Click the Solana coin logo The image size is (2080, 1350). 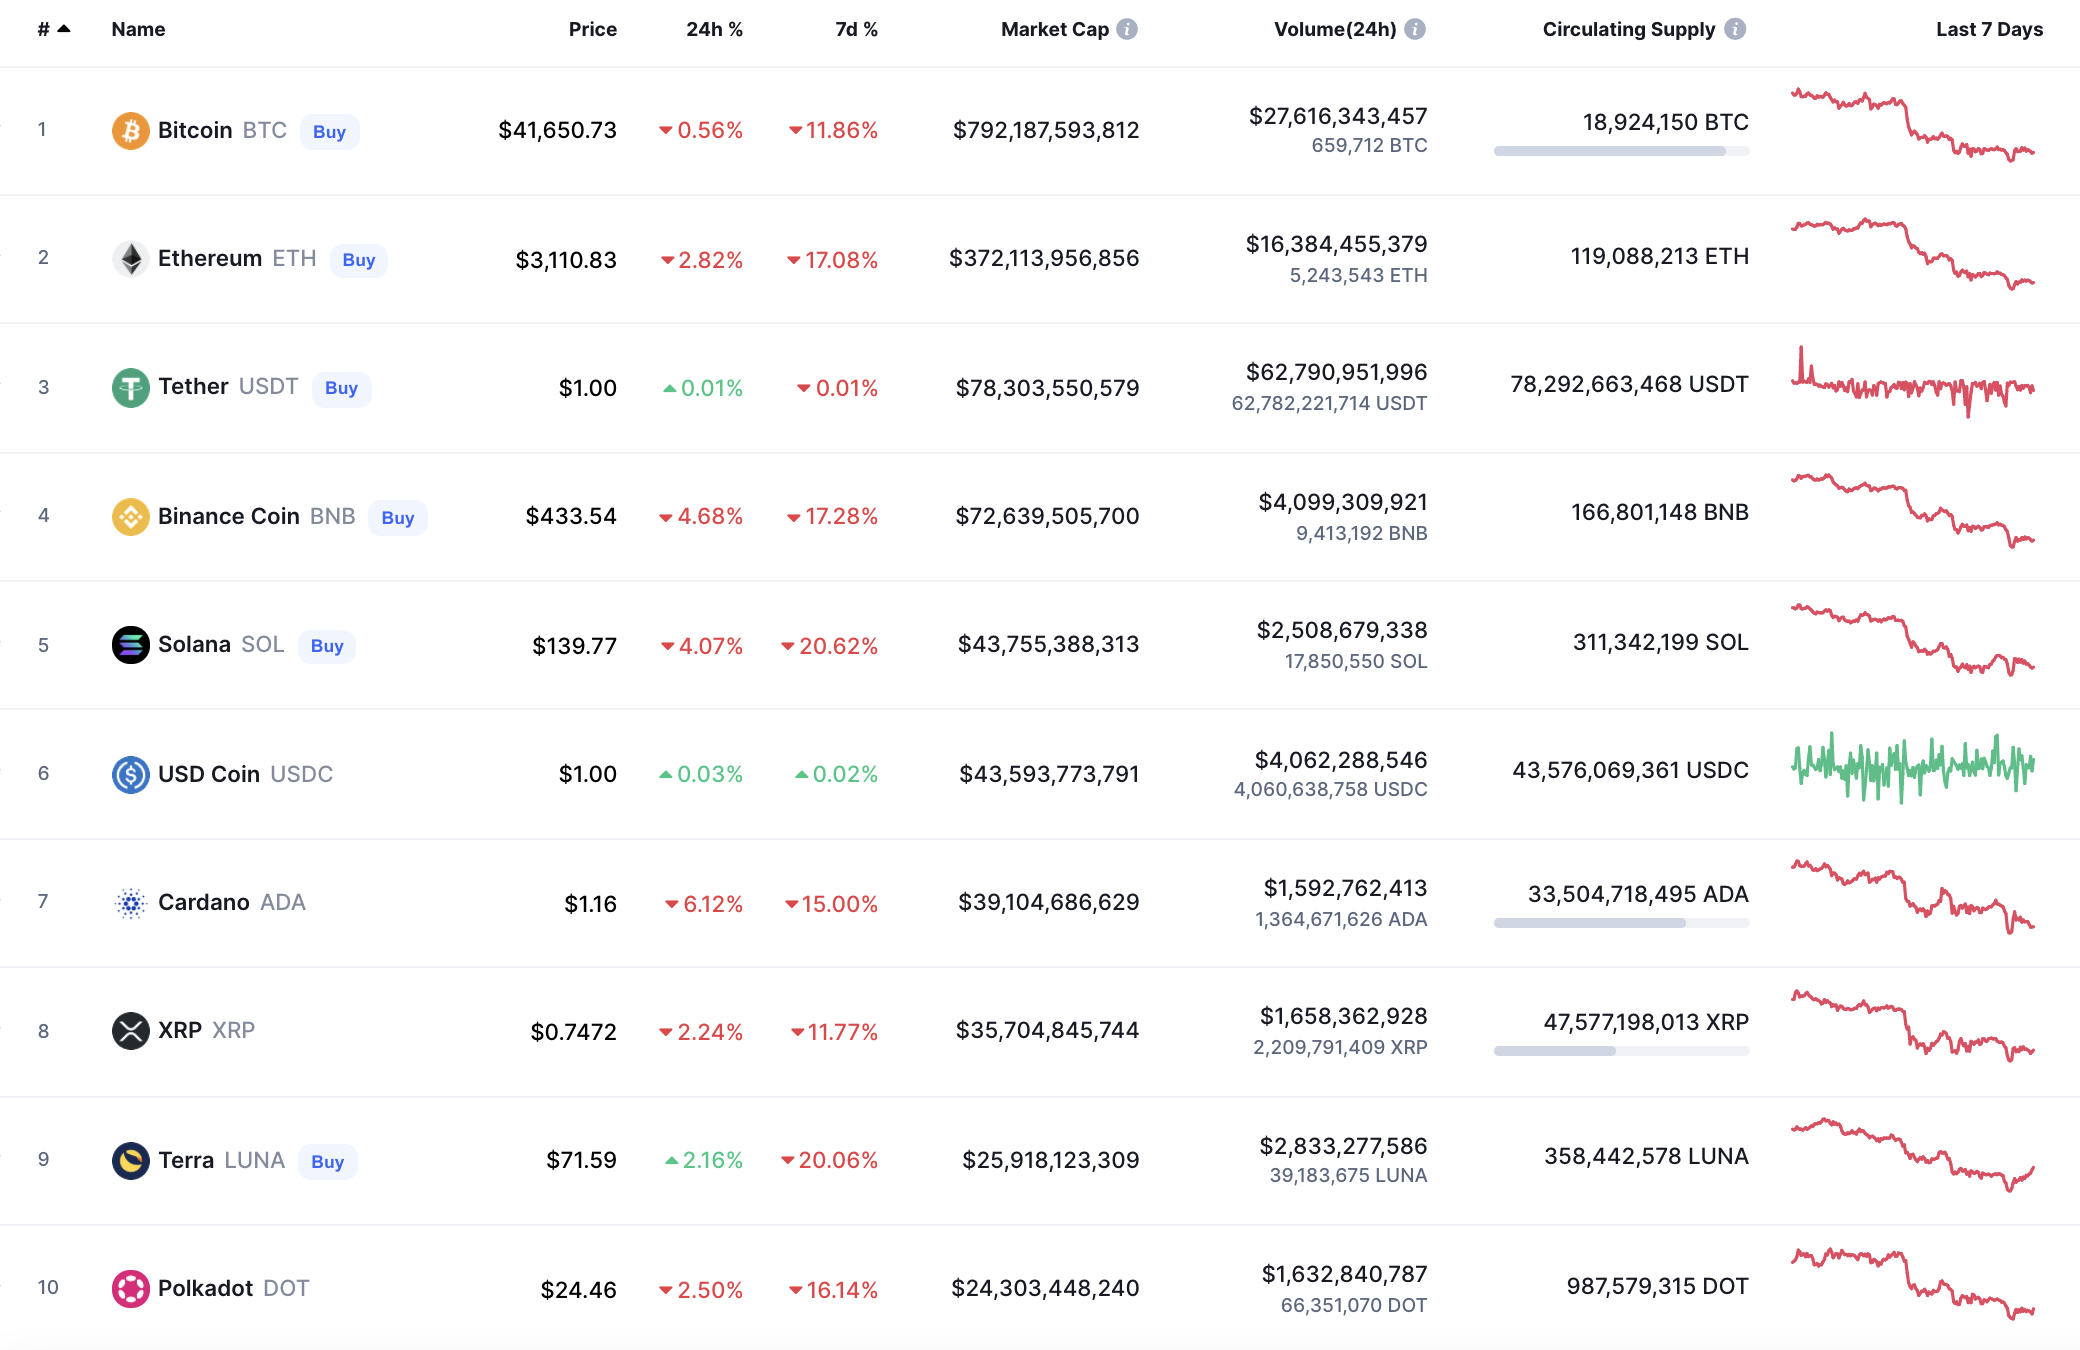click(x=130, y=645)
